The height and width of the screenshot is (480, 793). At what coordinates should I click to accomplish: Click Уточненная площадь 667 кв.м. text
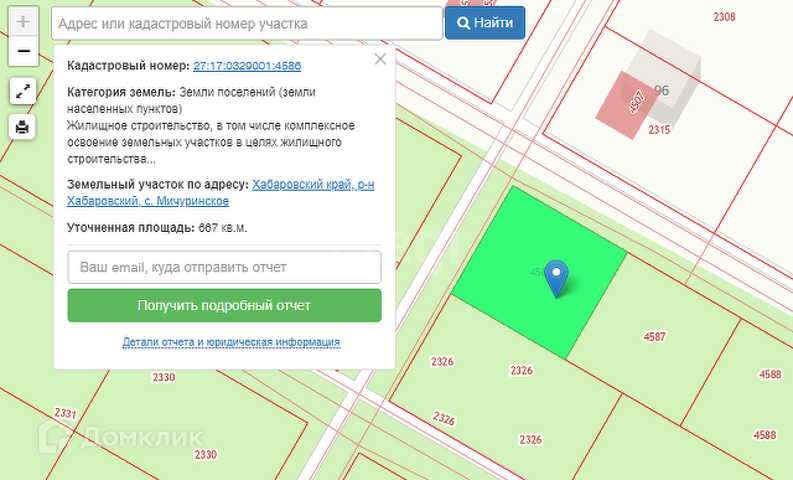point(157,228)
